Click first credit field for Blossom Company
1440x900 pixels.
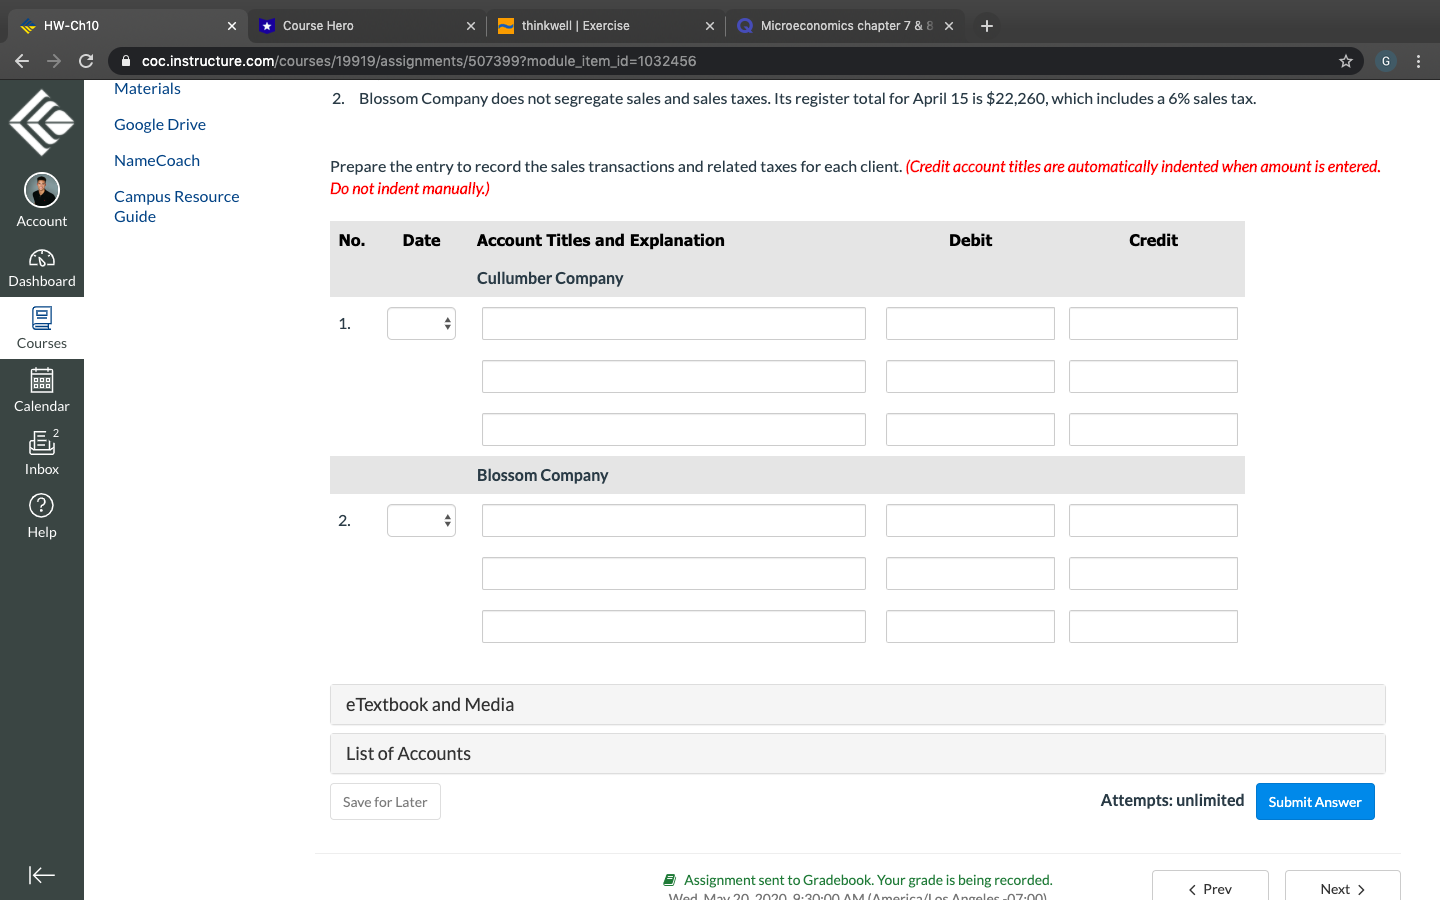coord(1153,520)
